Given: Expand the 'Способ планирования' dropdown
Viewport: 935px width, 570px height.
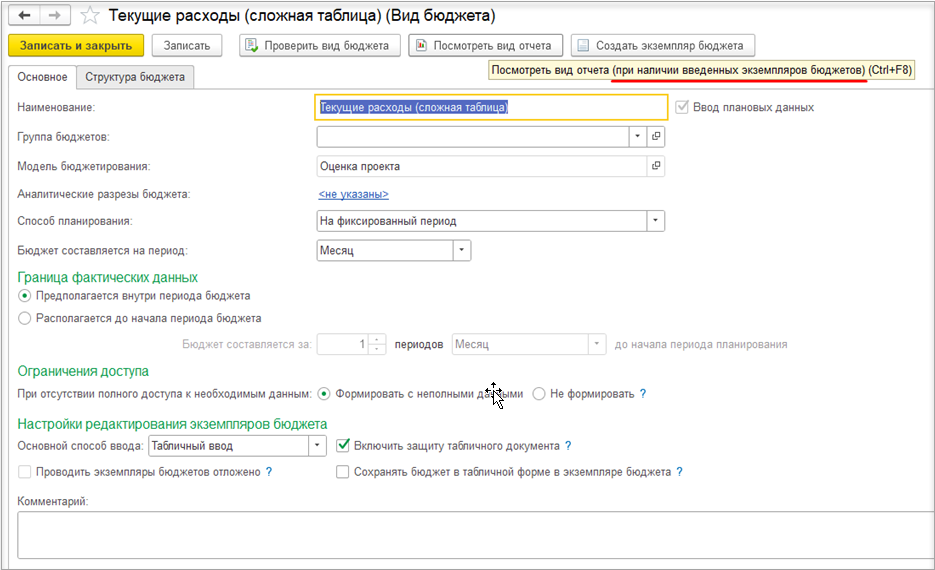Looking at the screenshot, I should (656, 221).
